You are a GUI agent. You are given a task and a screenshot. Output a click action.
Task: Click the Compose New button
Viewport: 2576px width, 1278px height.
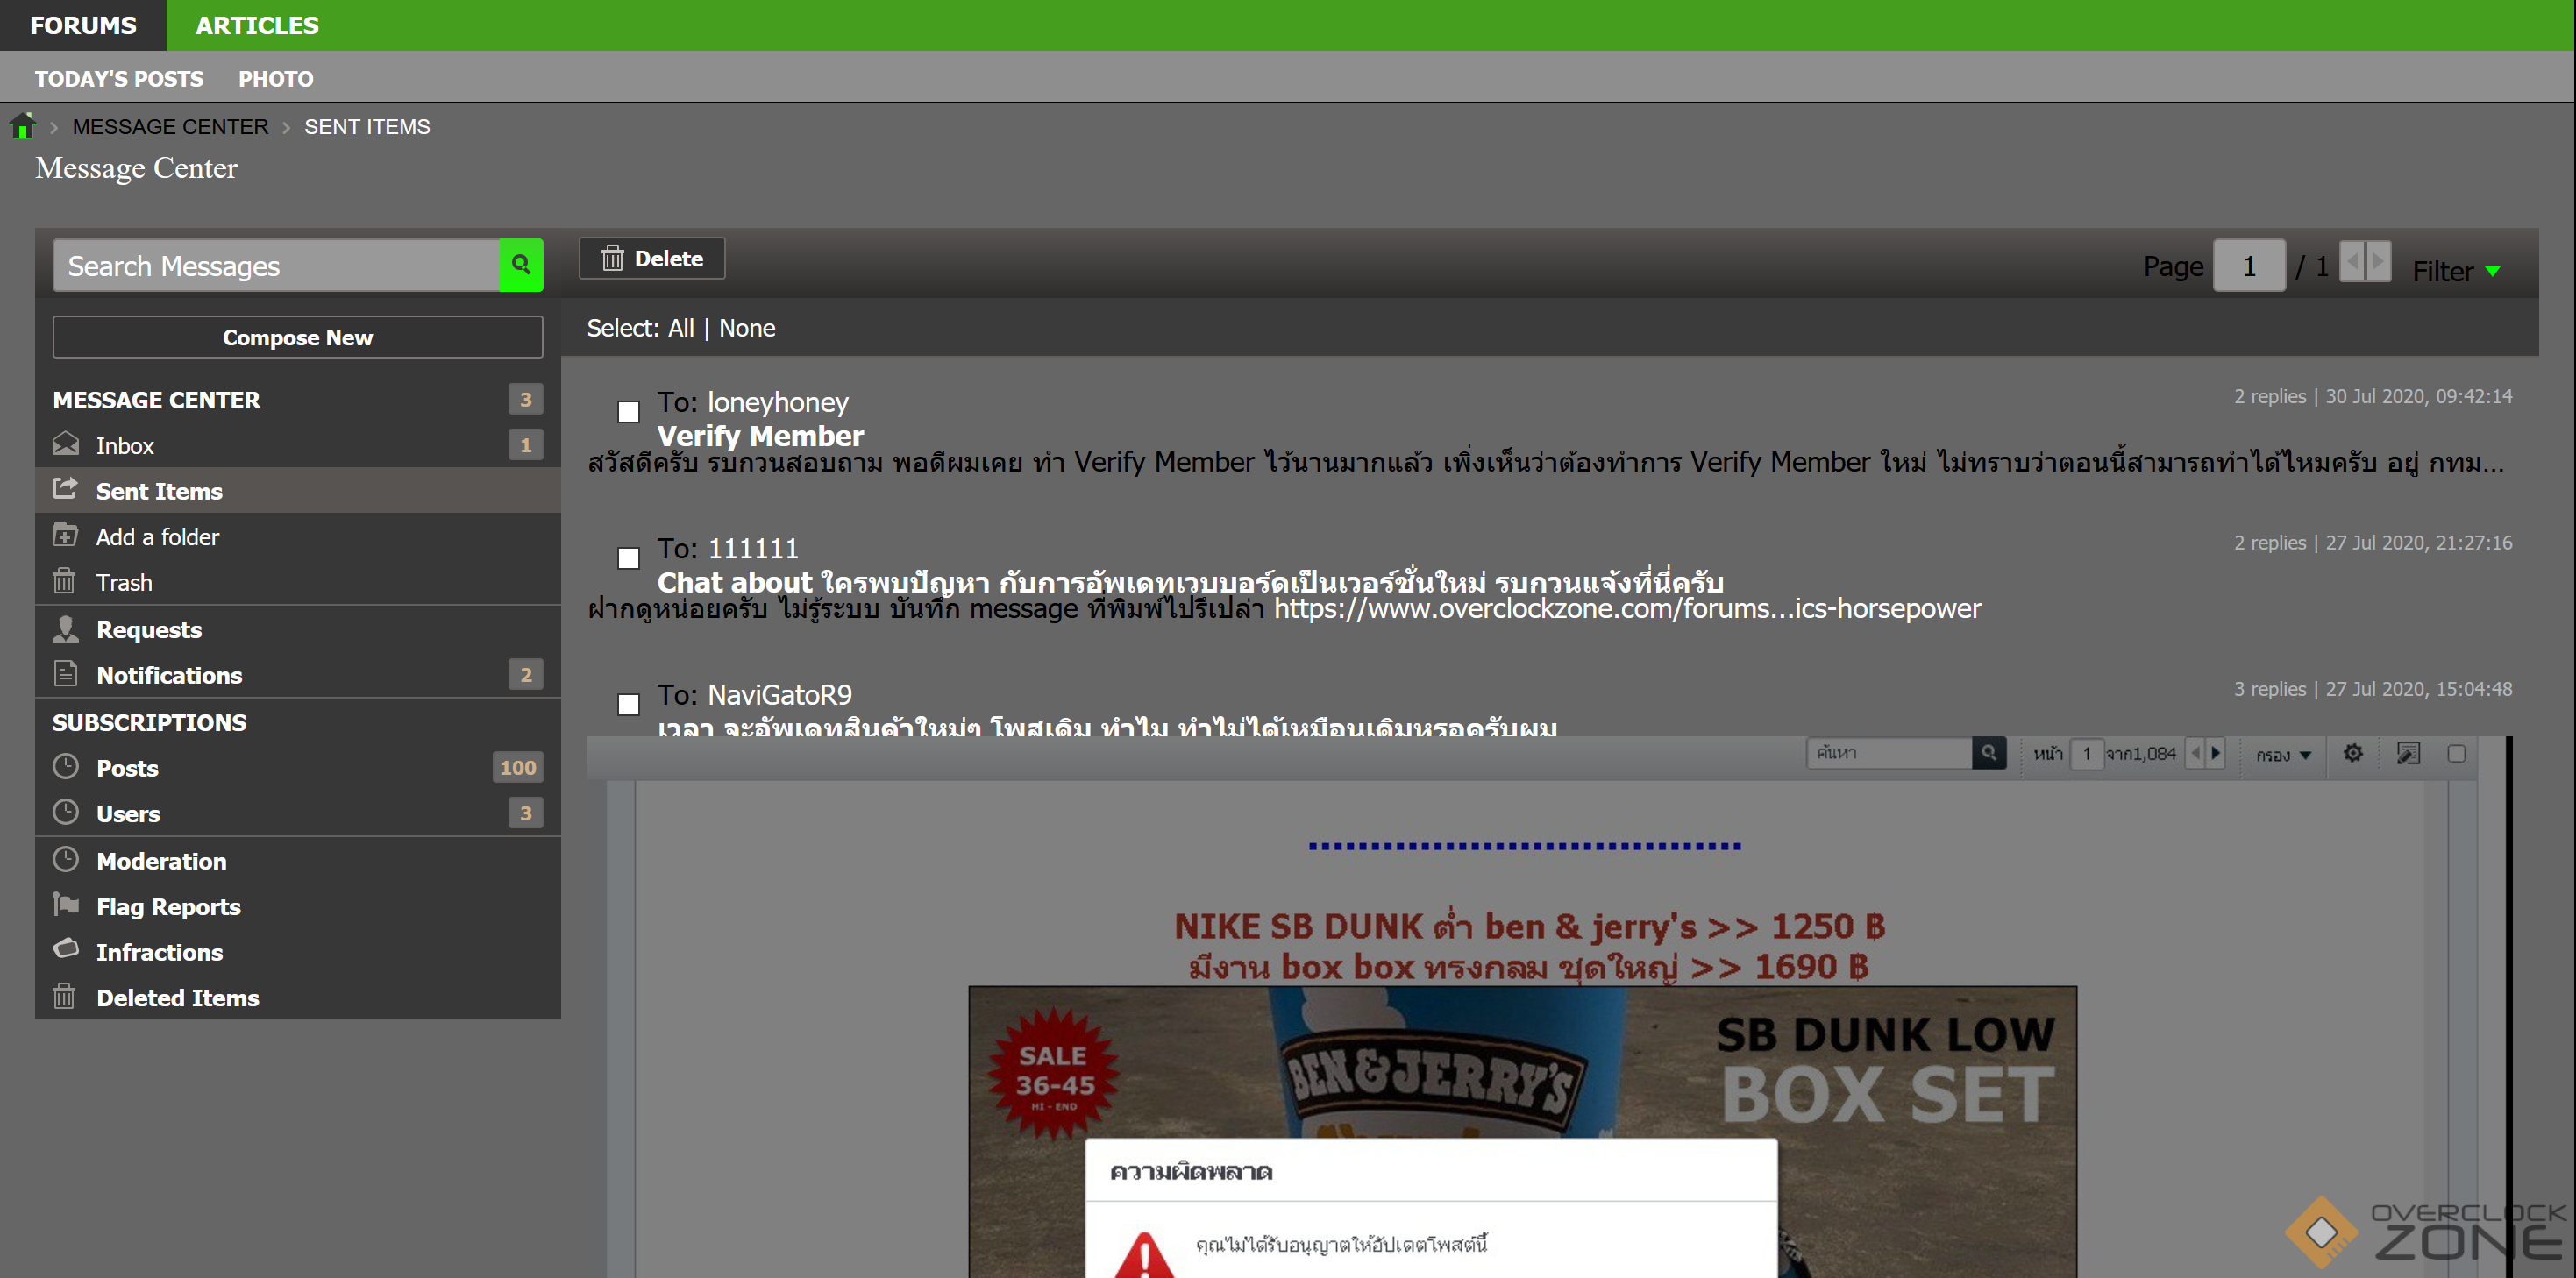297,338
